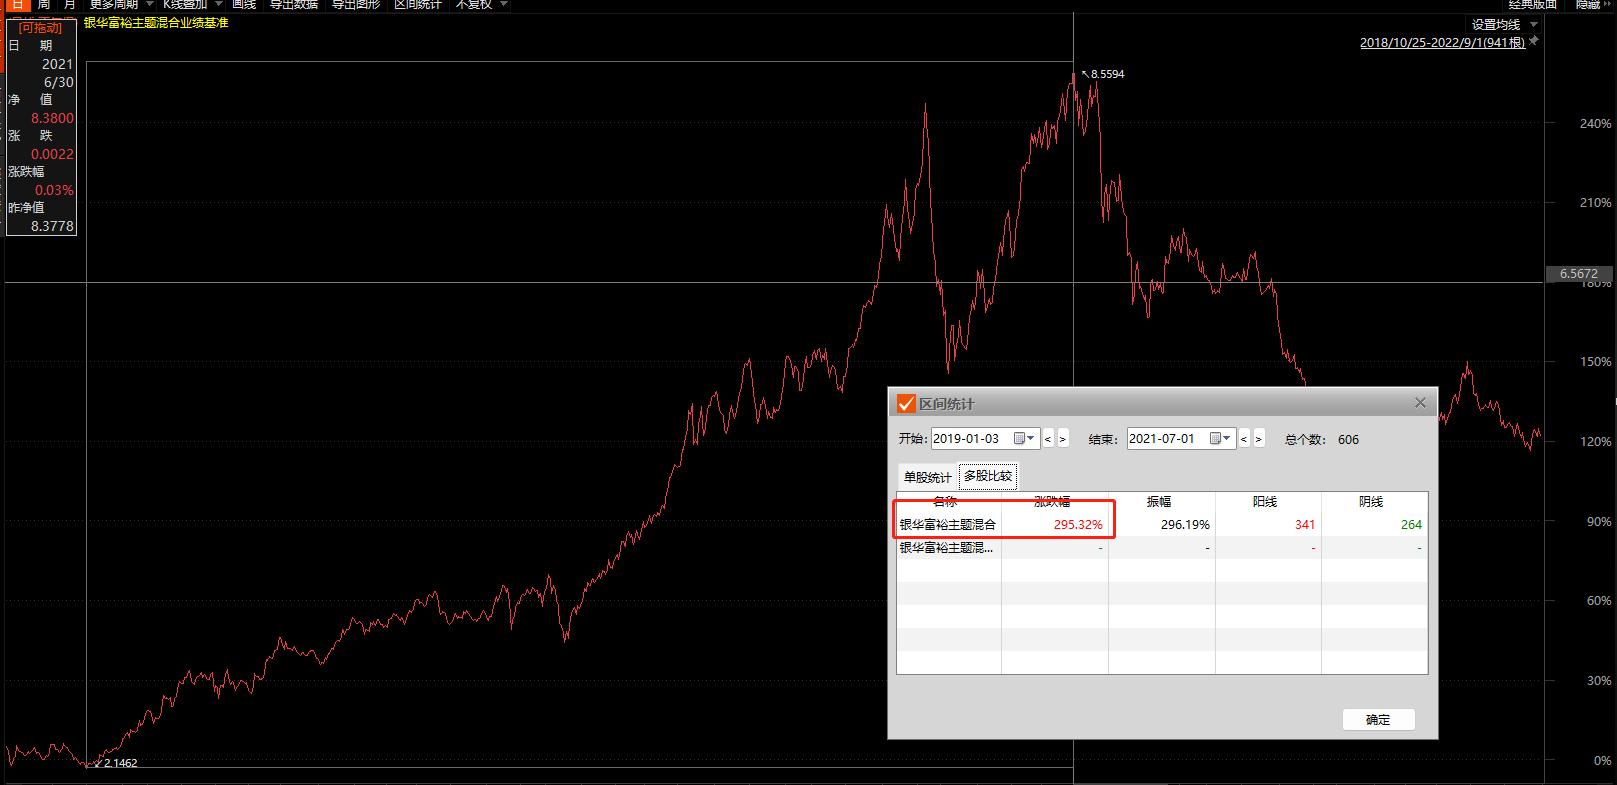The image size is (1617, 785).
Task: Step end date back one day
Action: click(1244, 438)
